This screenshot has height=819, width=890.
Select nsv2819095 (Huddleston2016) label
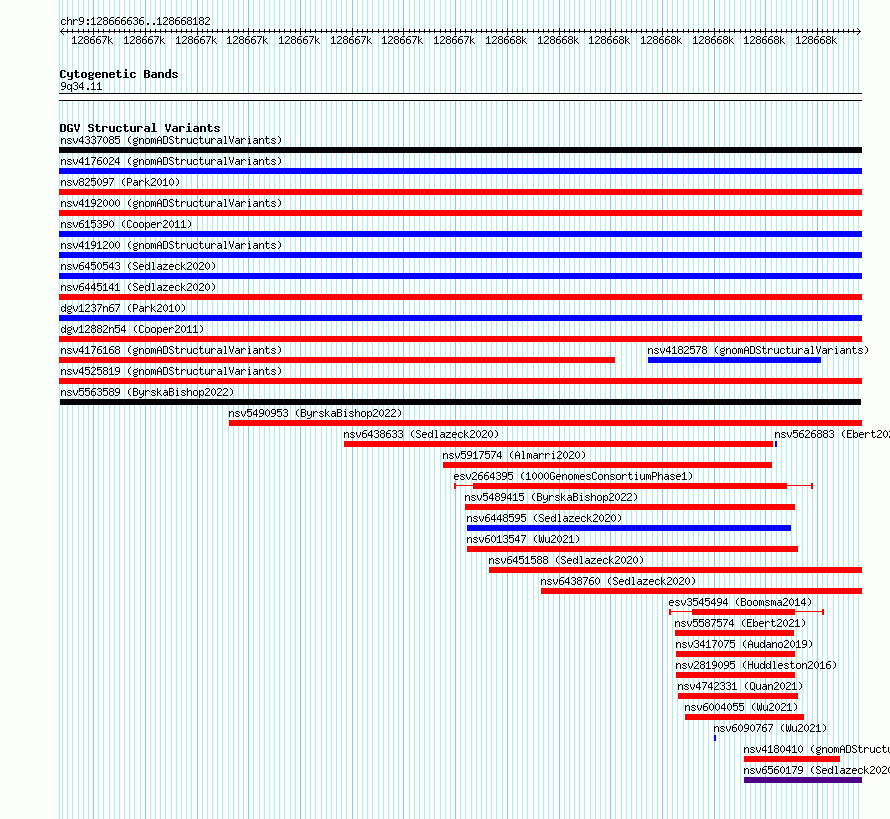point(756,665)
